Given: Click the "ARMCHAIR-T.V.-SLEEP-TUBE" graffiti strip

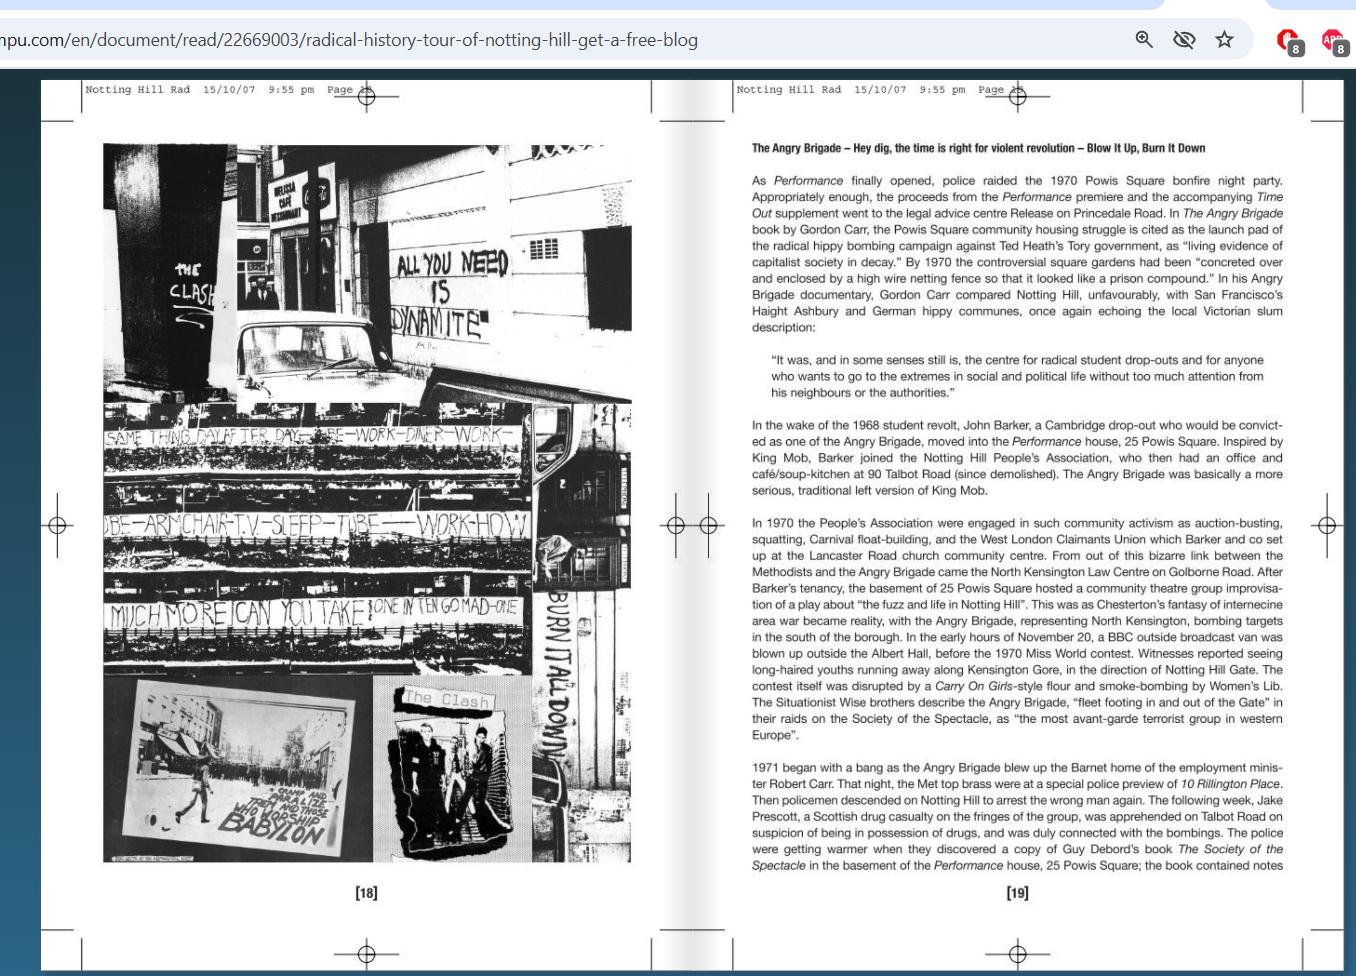Looking at the screenshot, I should coord(316,525).
